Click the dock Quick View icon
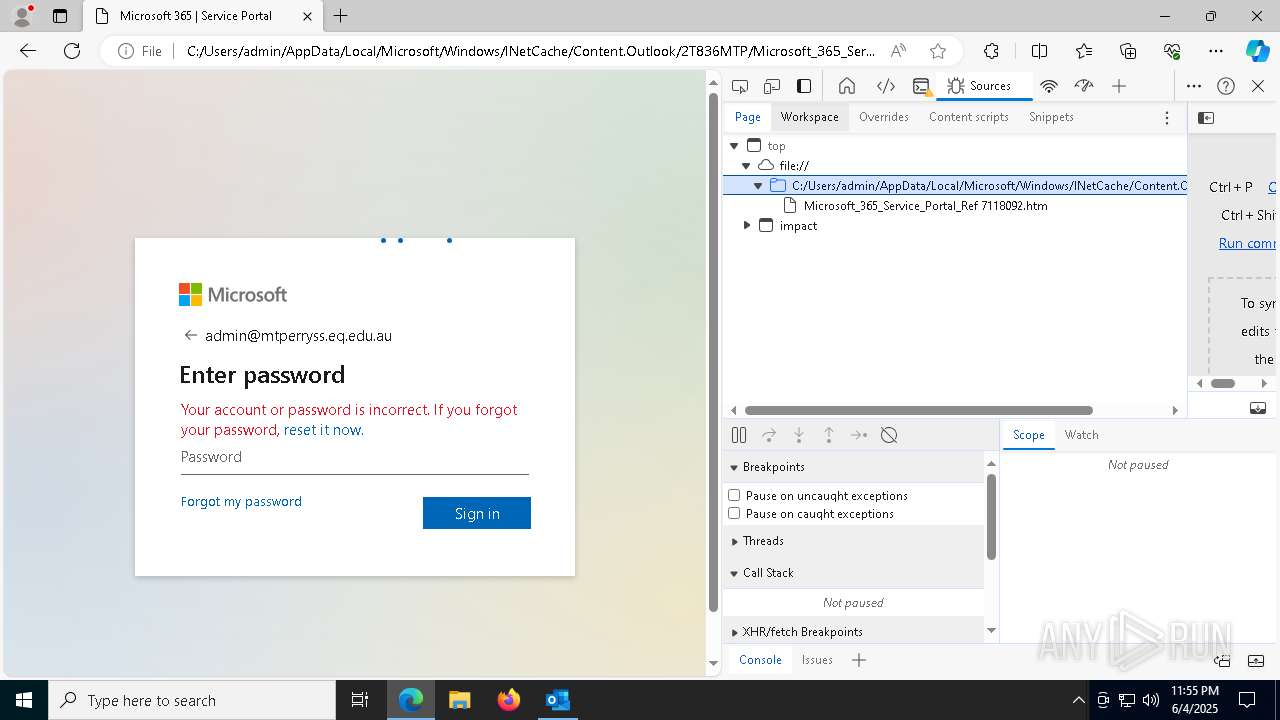Image resolution: width=1280 pixels, height=720 pixels. 1222,660
